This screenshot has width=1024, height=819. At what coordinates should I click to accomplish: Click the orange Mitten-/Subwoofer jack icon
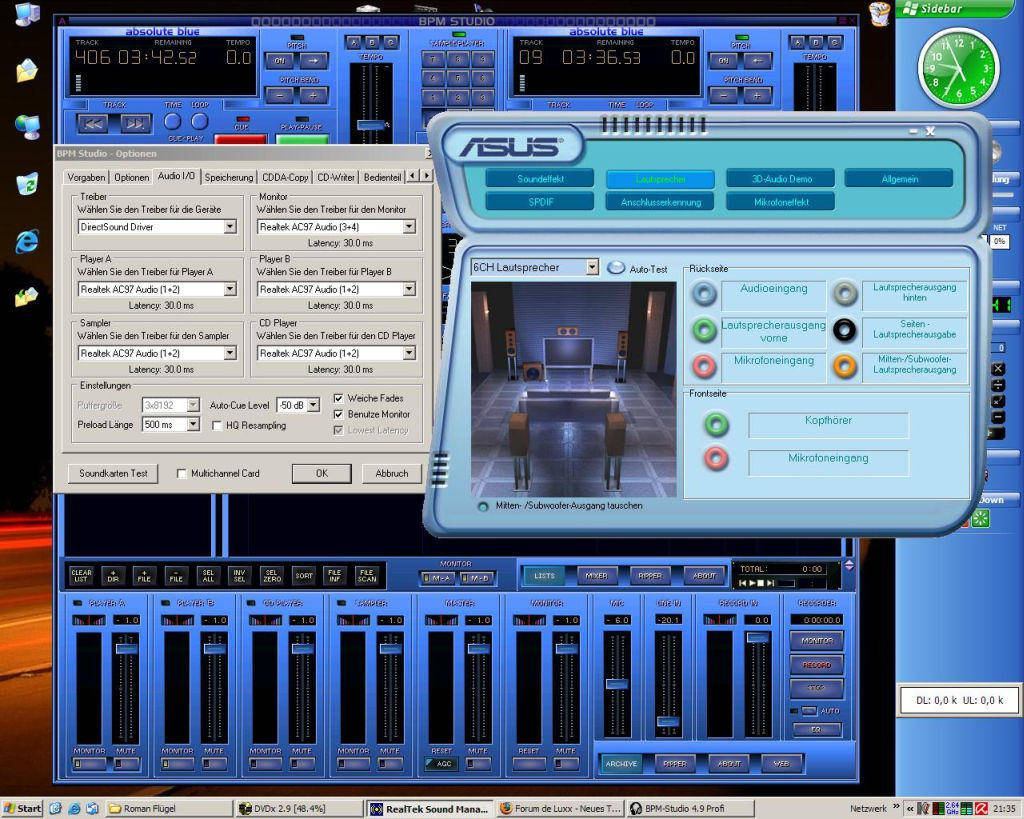[844, 366]
